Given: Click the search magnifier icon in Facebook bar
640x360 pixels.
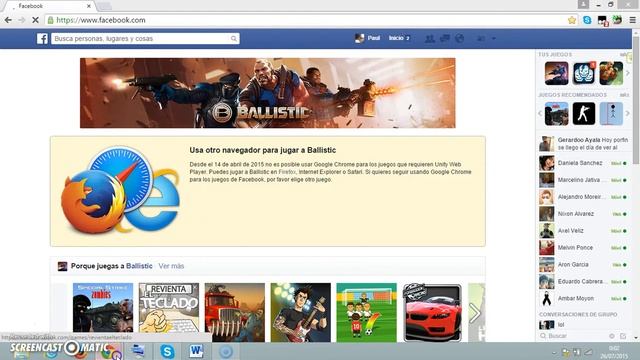Looking at the screenshot, I should (x=233, y=38).
